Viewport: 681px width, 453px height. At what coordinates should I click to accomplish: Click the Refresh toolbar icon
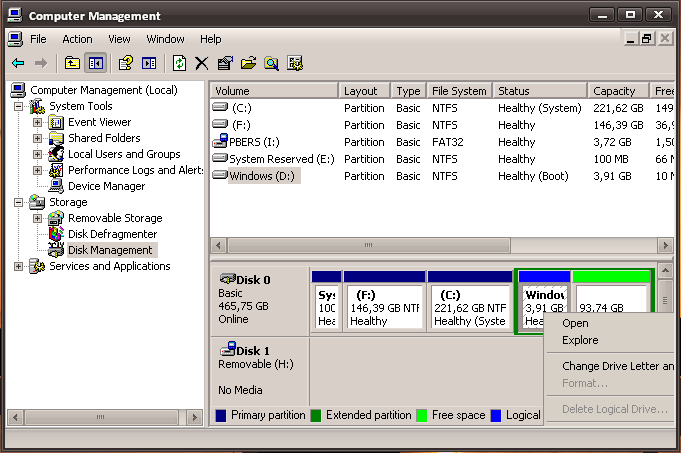[x=179, y=63]
